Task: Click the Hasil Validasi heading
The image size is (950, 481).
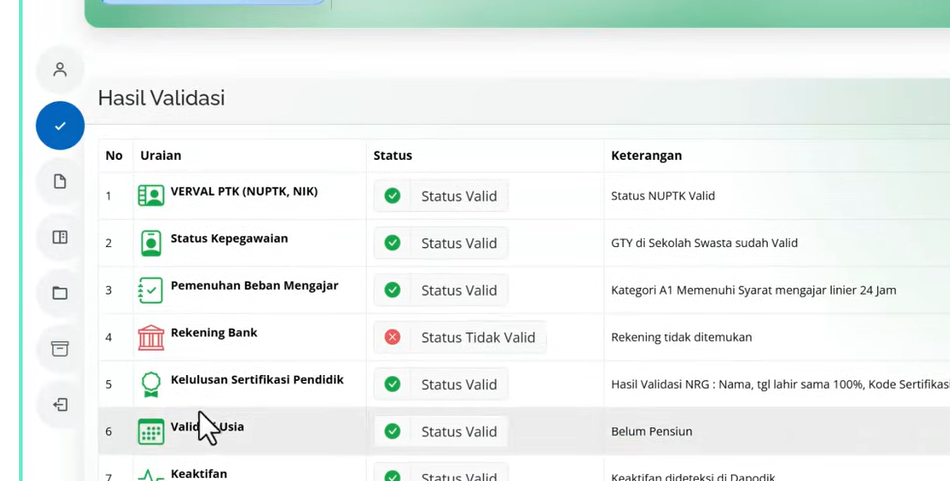Action: click(x=161, y=98)
